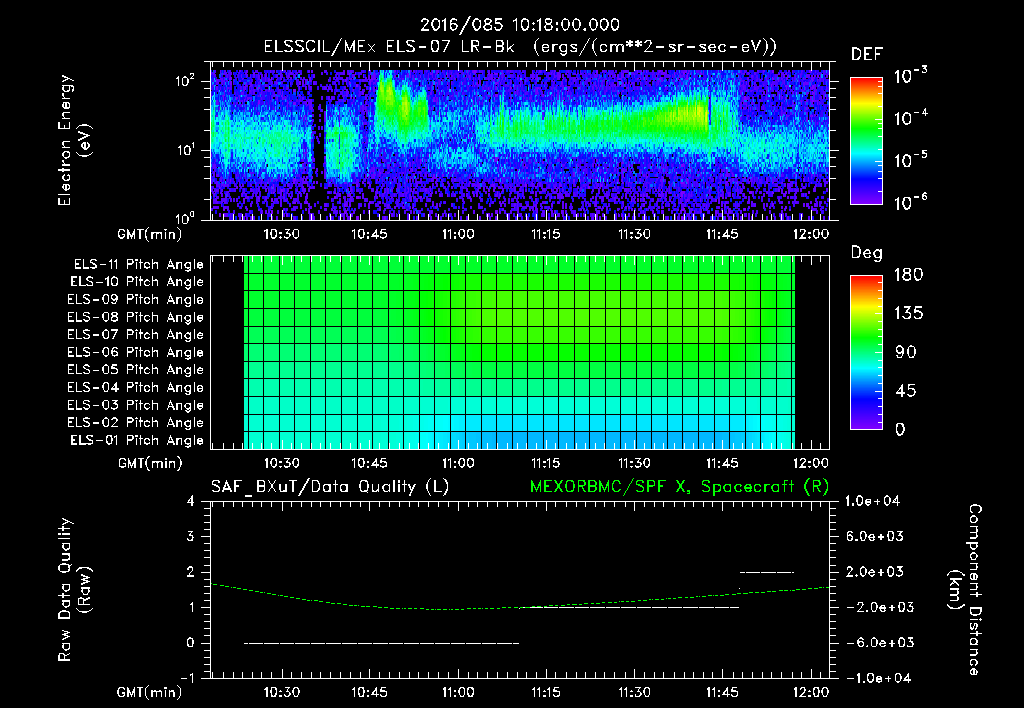The width and height of the screenshot is (1024, 708).
Task: Select the 'ELS-06 Pitch Angle' row label
Action: 136,353
